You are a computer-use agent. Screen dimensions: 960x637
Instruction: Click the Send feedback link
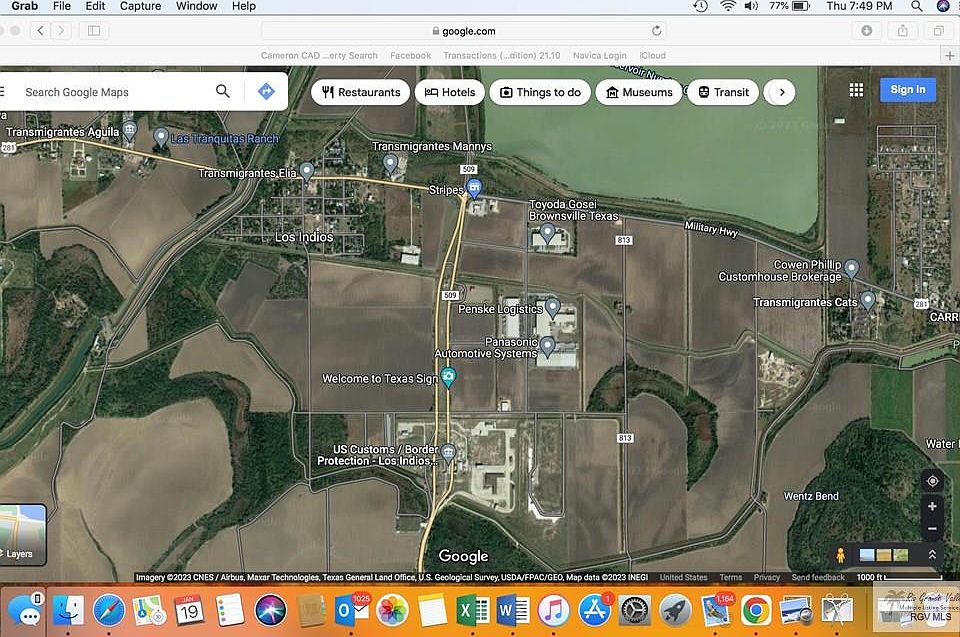(x=818, y=577)
